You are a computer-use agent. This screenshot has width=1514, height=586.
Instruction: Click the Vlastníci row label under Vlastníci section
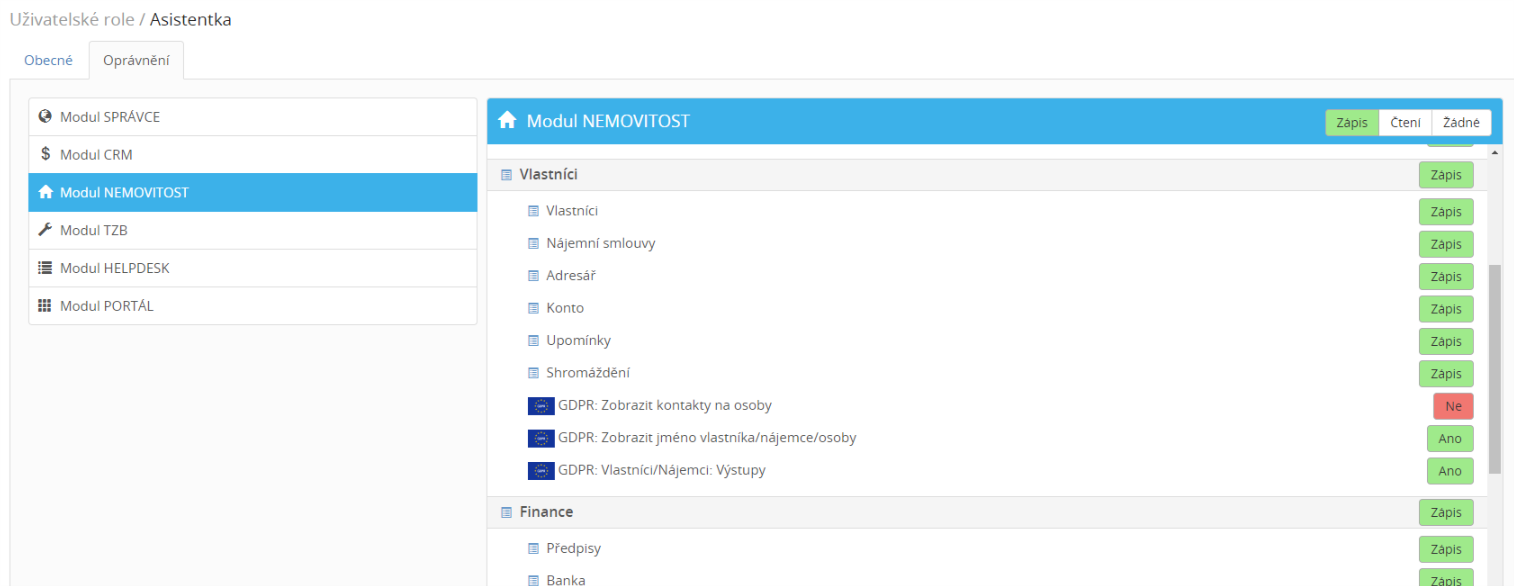coord(572,211)
